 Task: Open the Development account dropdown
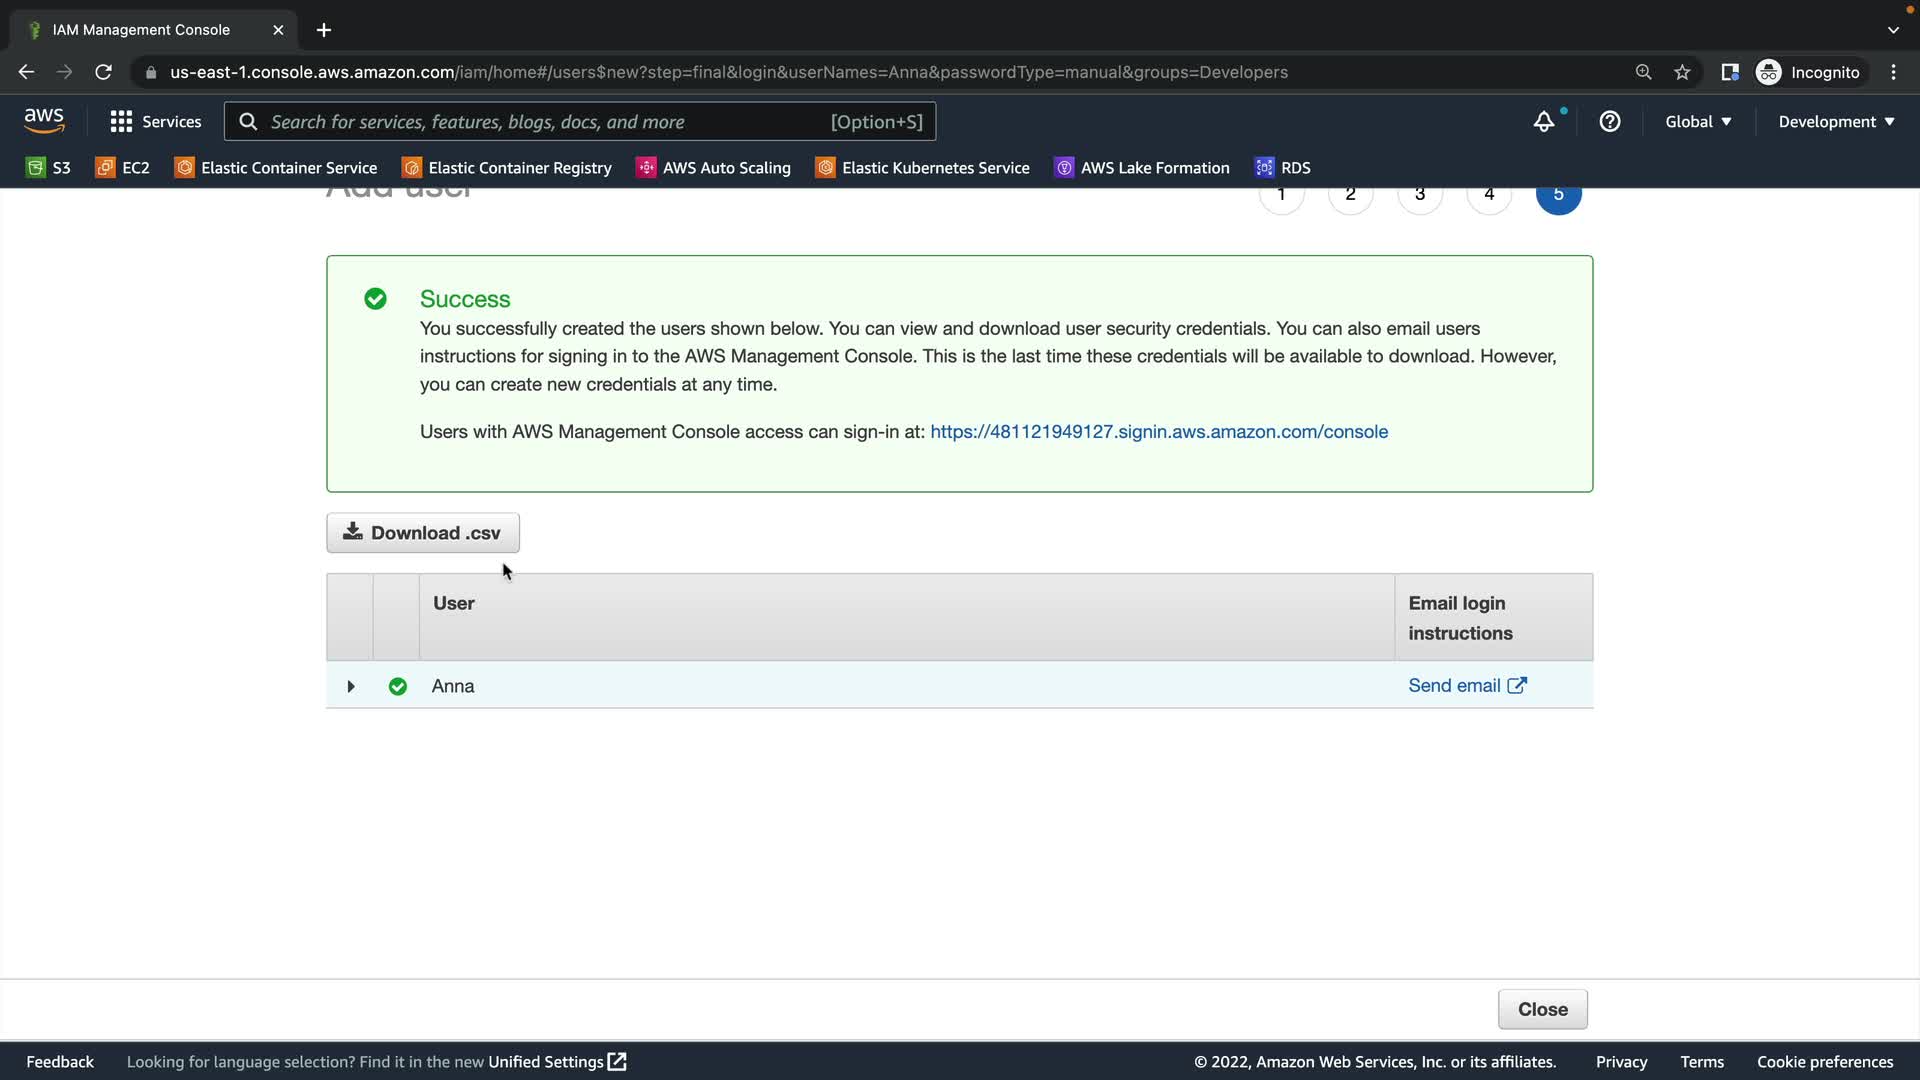pyautogui.click(x=1835, y=122)
